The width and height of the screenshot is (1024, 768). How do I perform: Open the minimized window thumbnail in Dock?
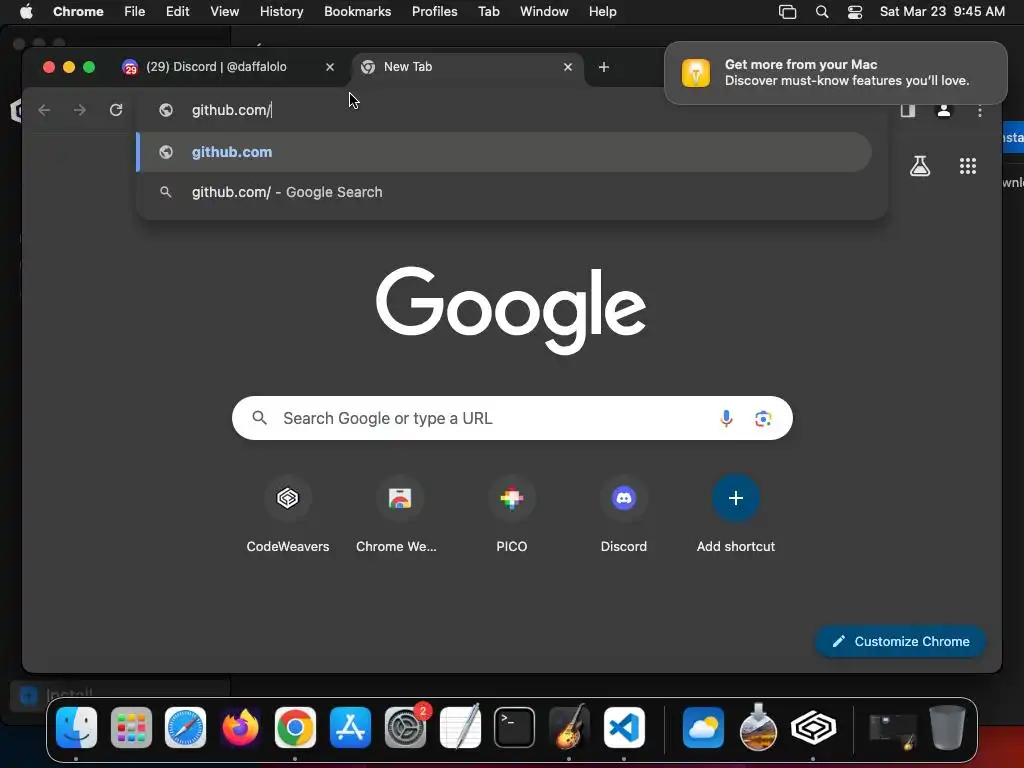[x=893, y=730]
